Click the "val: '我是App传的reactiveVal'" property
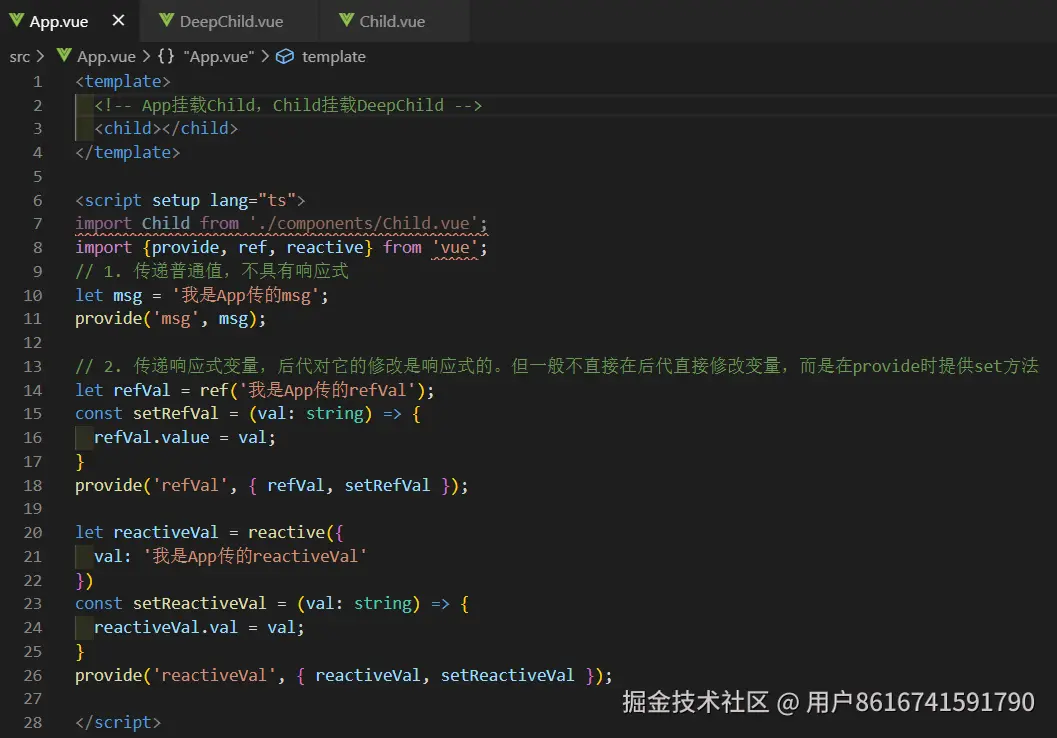The image size is (1057, 738). (x=231, y=556)
